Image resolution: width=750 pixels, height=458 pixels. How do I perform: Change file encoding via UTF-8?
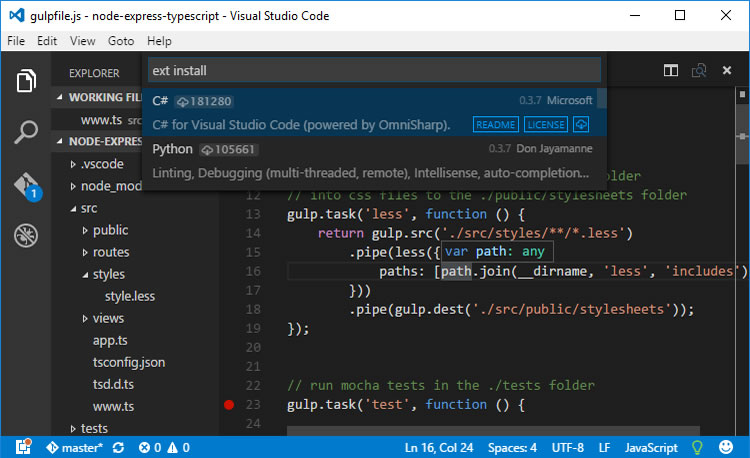pos(567,448)
